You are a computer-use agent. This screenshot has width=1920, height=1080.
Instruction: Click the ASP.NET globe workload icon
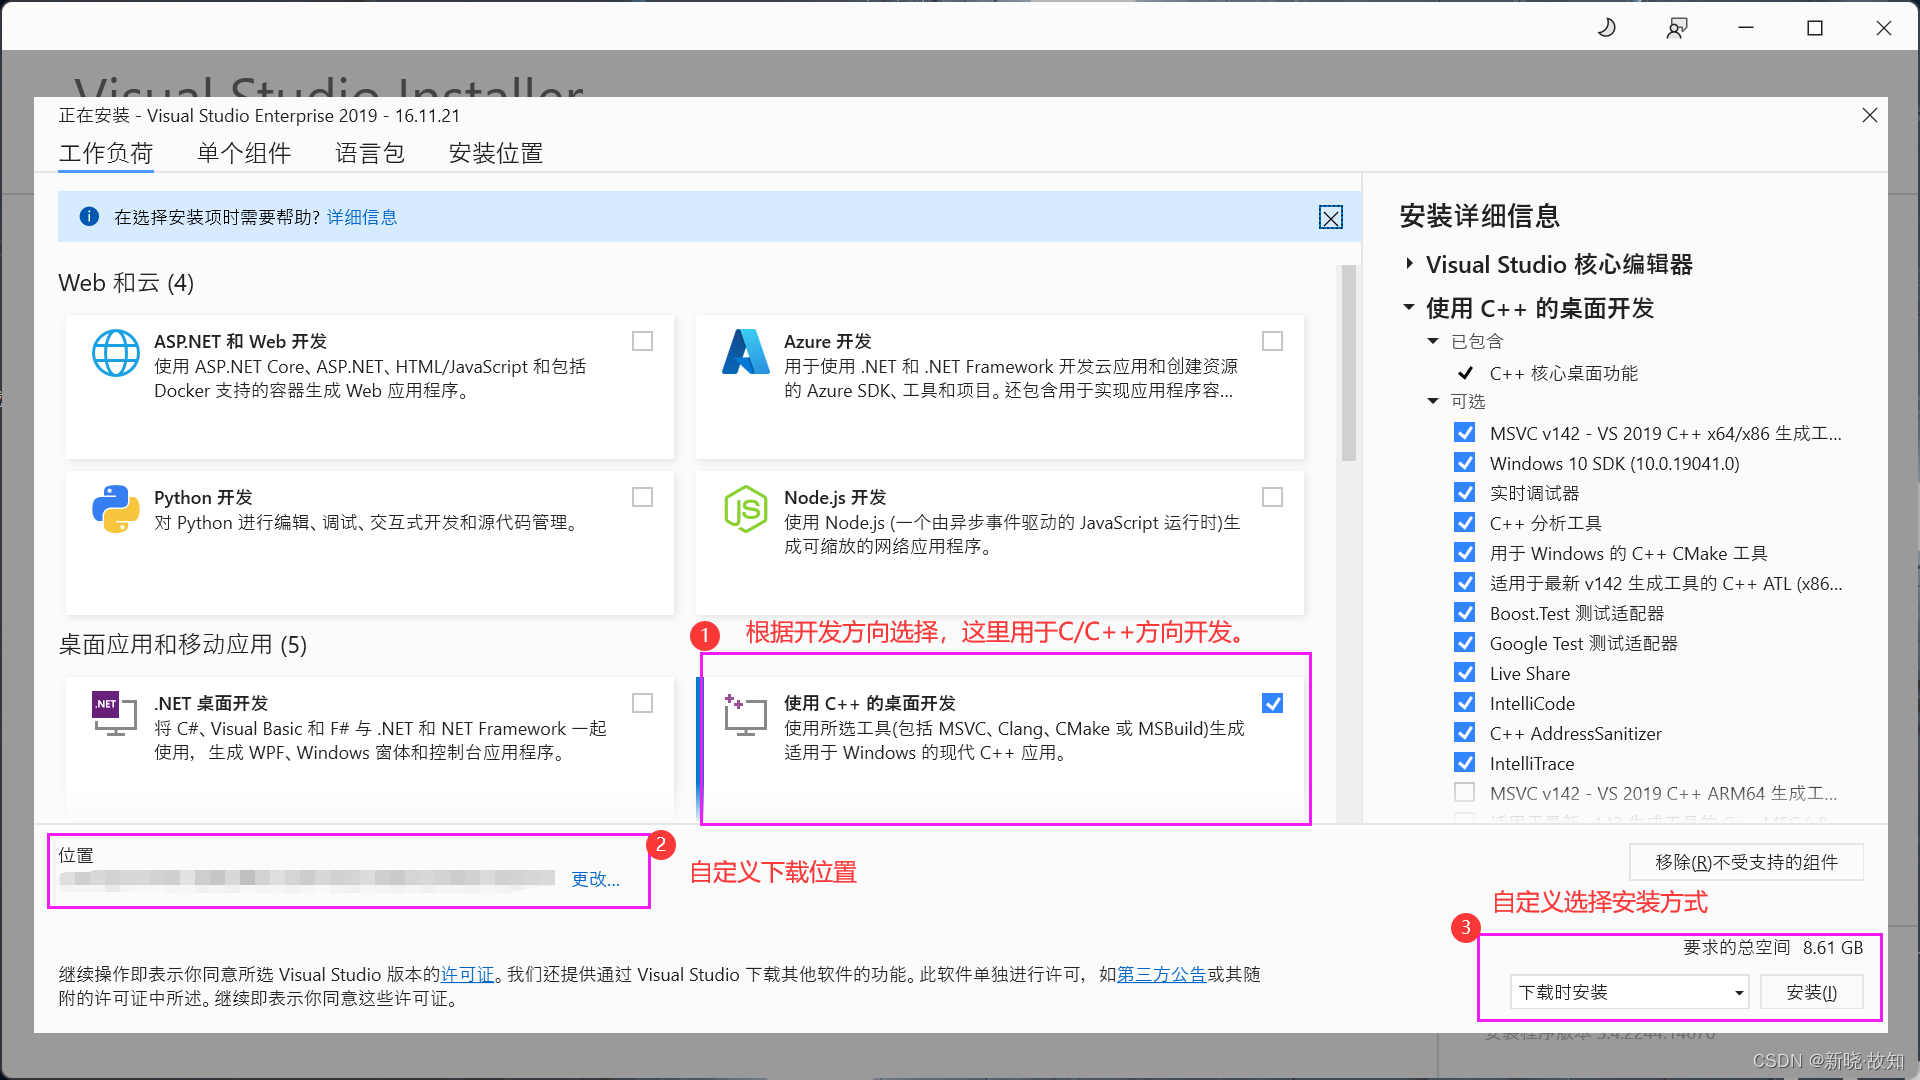coord(116,353)
